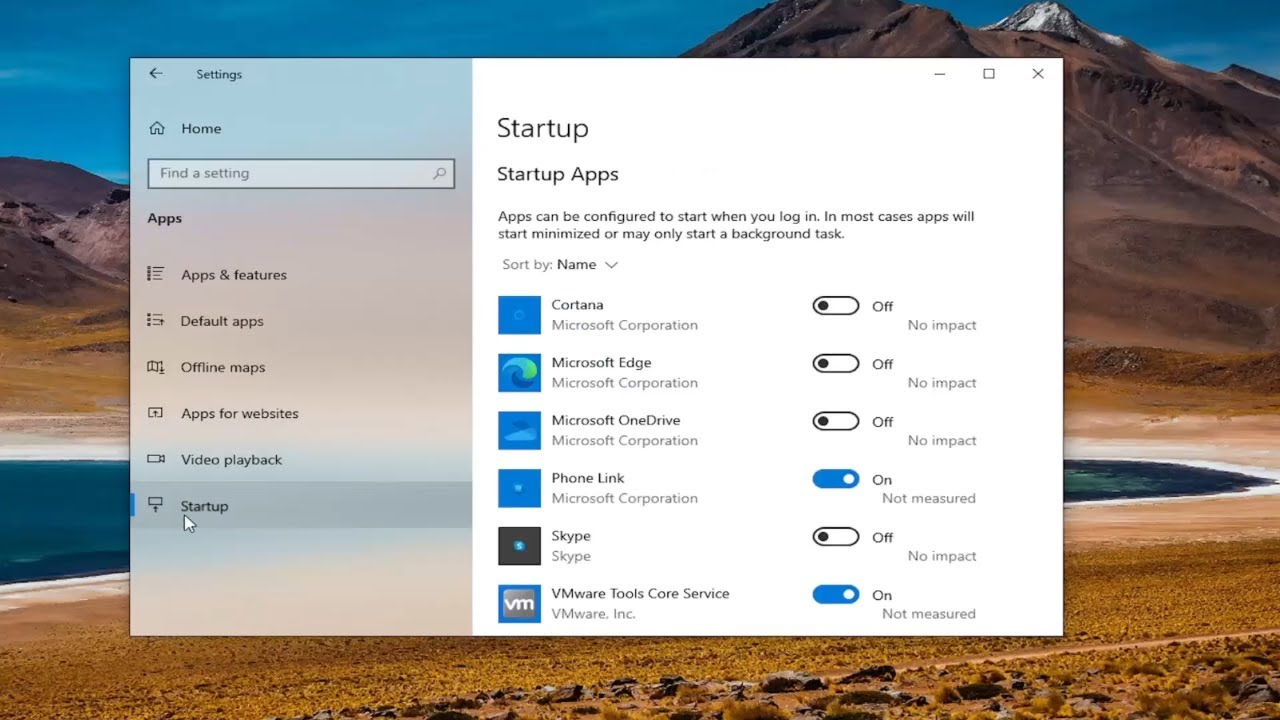The height and width of the screenshot is (720, 1280).
Task: Click the Phone Link app icon
Action: pos(519,488)
